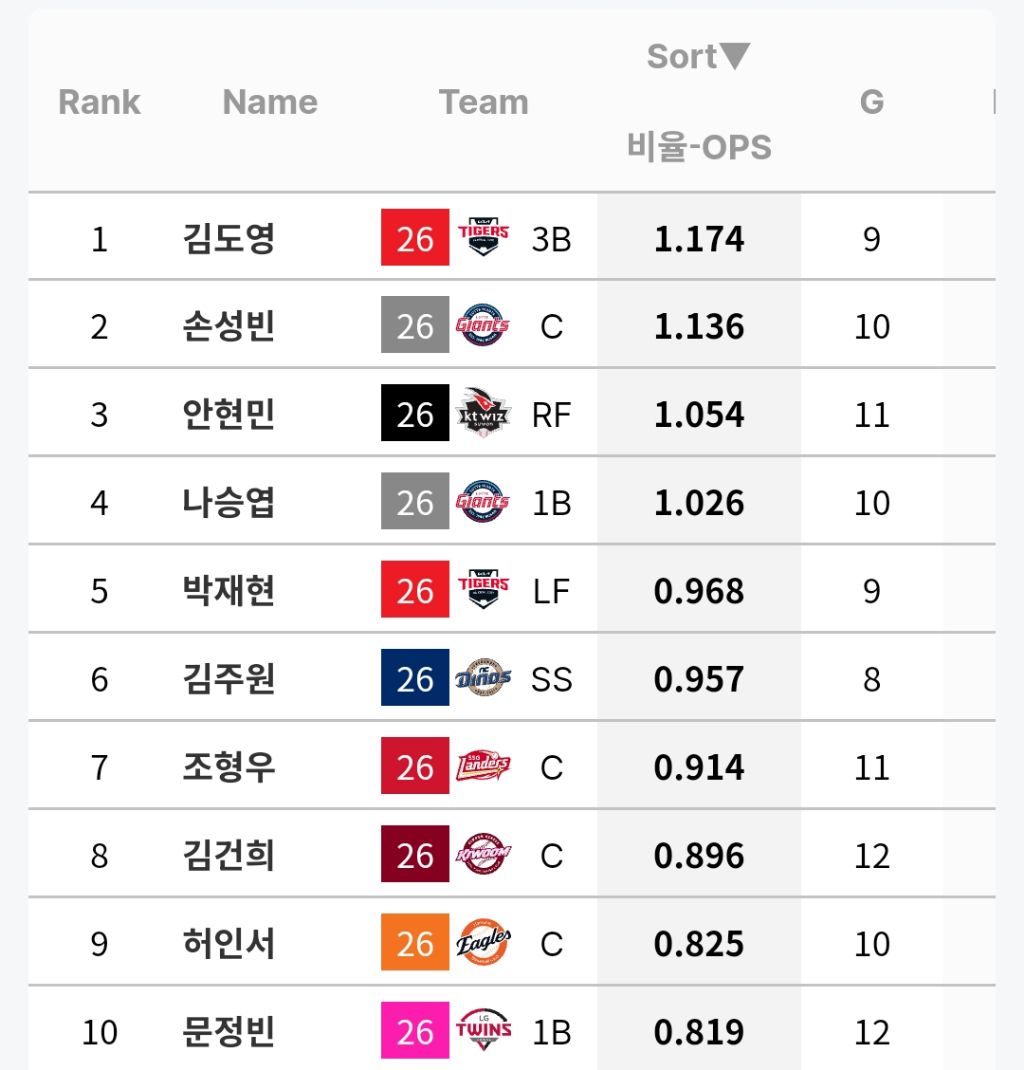Click the orange 26 badge for 허인서
The image size is (1024, 1070).
click(x=415, y=942)
